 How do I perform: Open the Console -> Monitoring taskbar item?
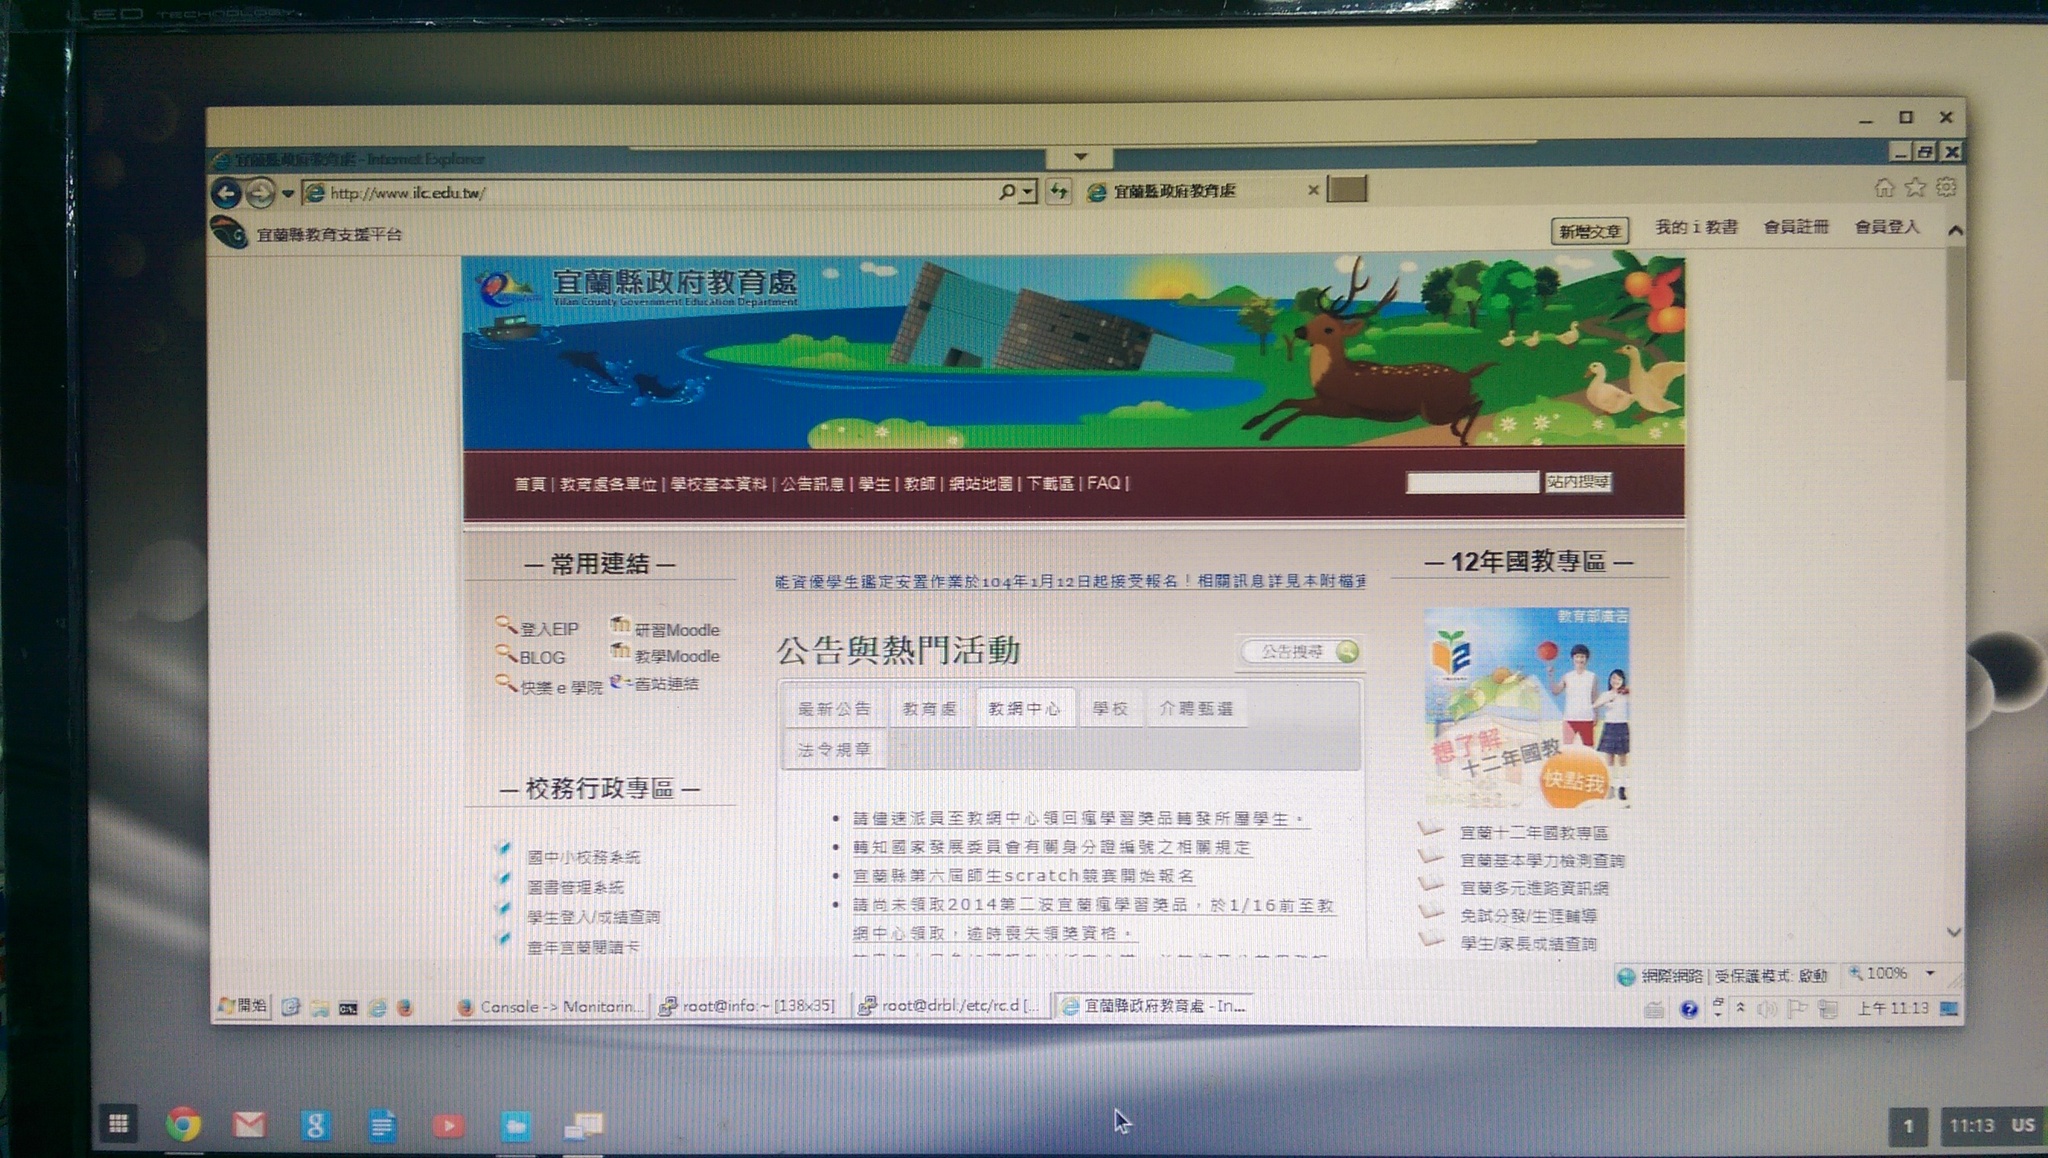point(548,1006)
